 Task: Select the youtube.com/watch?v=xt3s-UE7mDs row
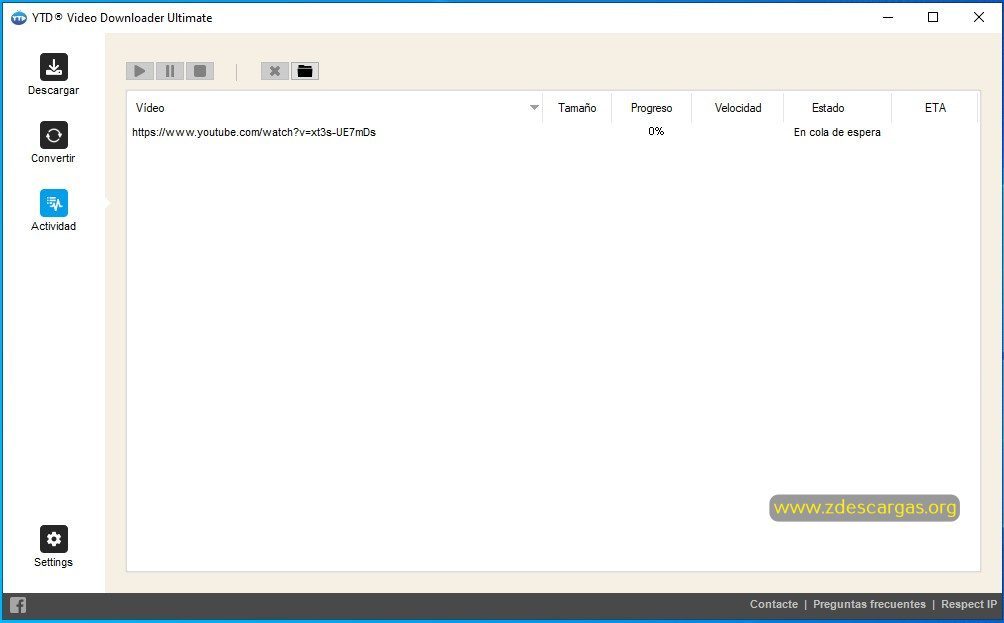[x=553, y=132]
